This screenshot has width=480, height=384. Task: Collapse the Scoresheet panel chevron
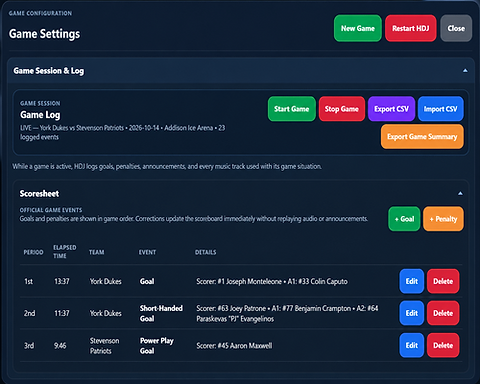pos(460,193)
